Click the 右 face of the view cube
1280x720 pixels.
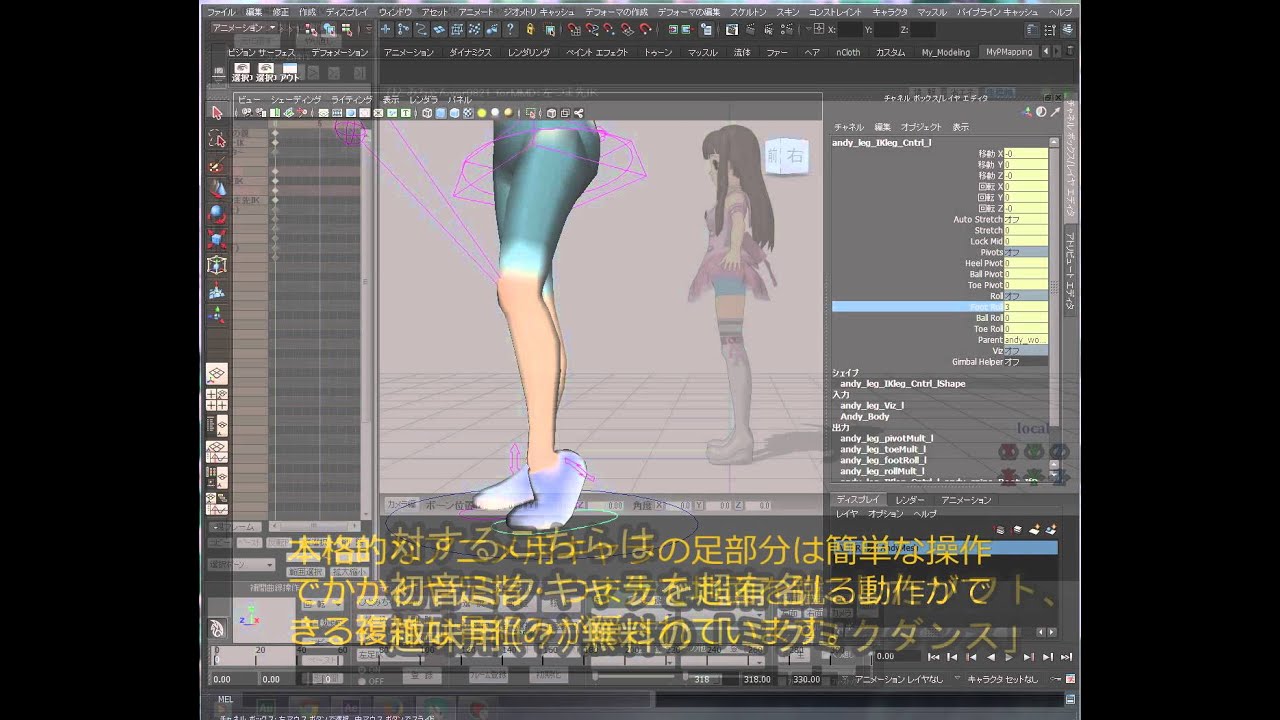[x=795, y=155]
